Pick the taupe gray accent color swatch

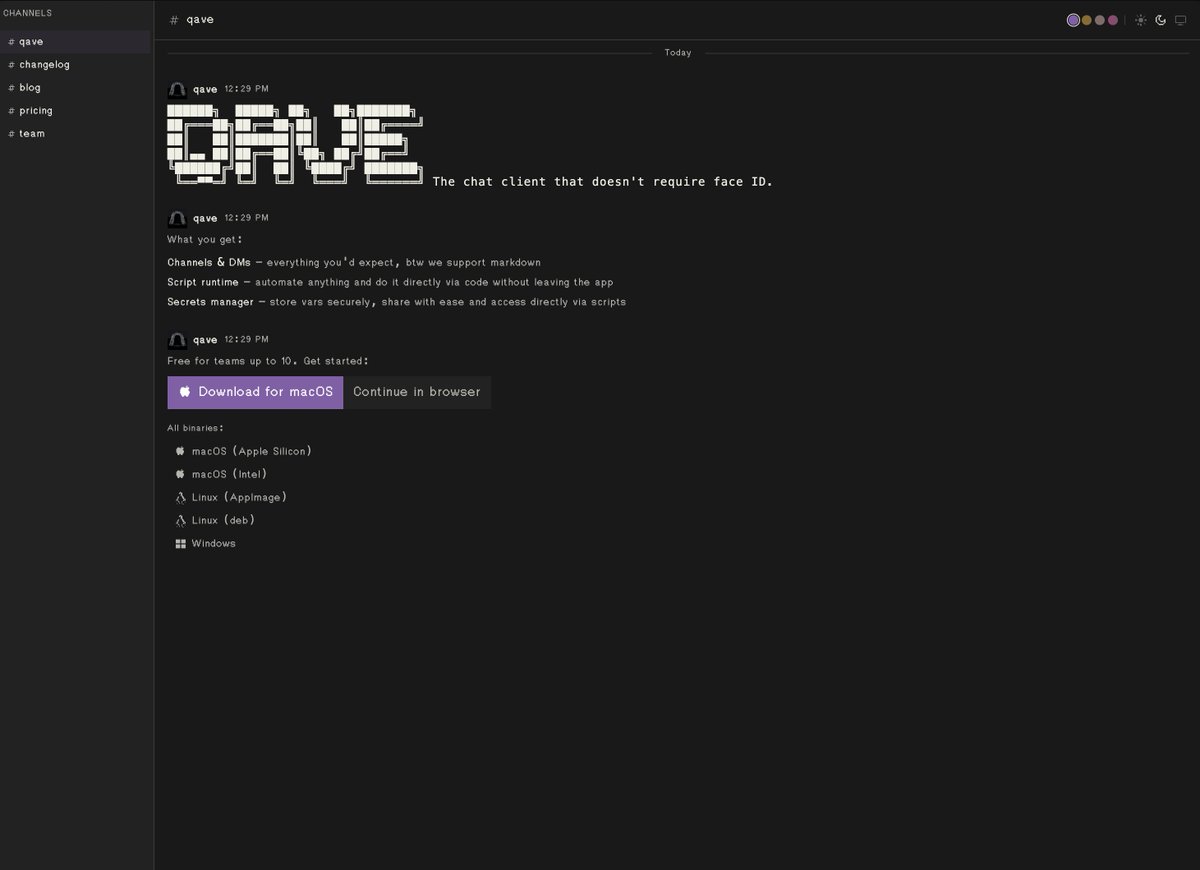point(1099,20)
